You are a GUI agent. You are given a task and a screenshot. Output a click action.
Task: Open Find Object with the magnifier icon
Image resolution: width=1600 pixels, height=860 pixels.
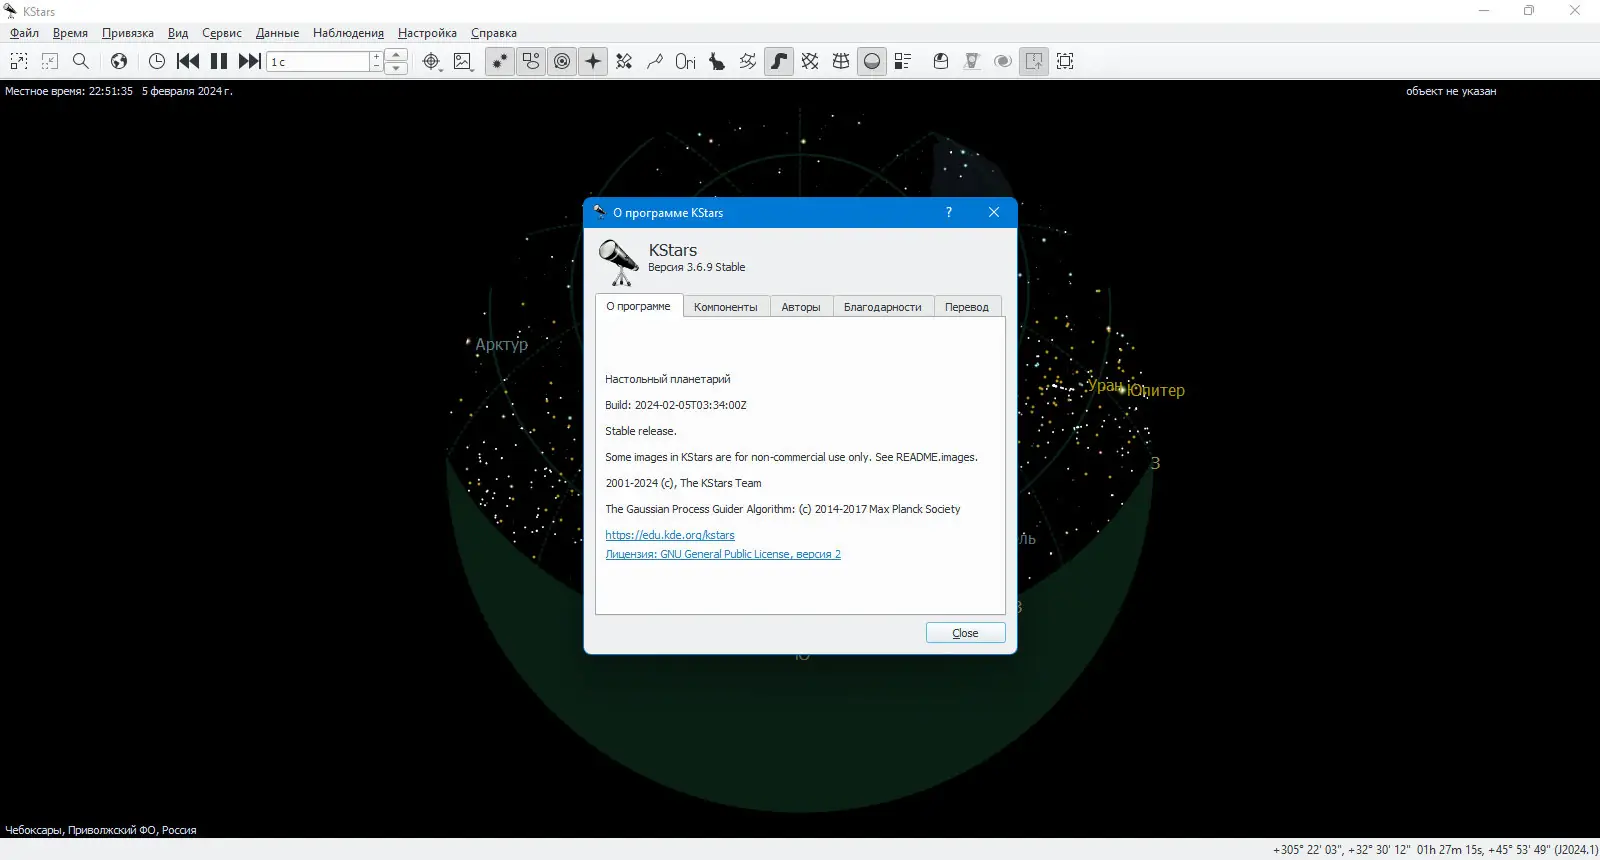(81, 61)
